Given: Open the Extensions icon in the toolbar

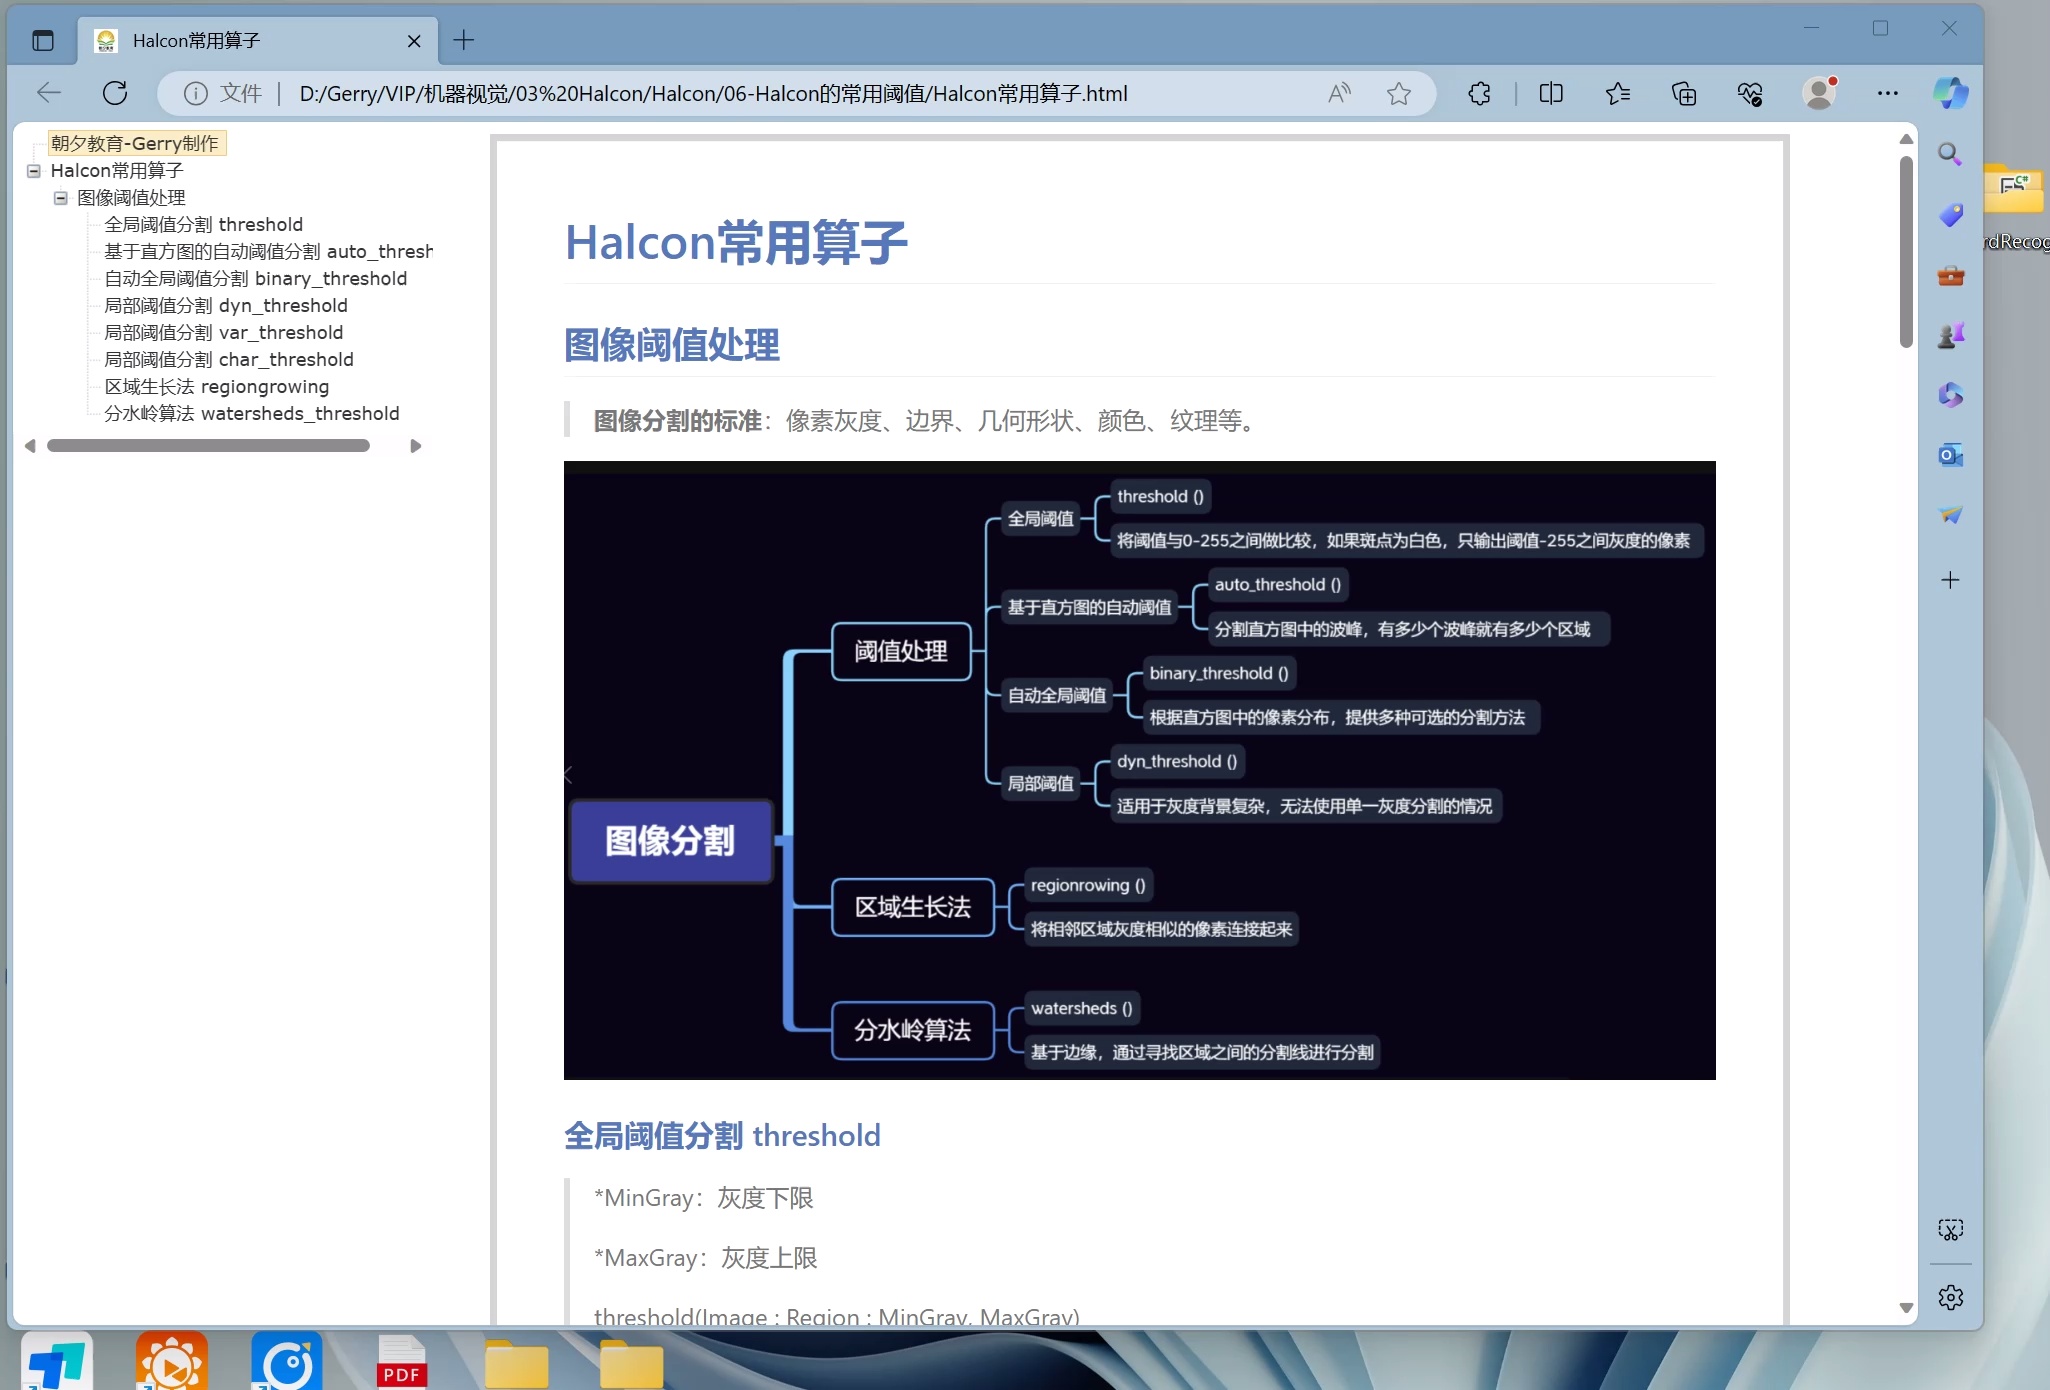Looking at the screenshot, I should tap(1478, 93).
